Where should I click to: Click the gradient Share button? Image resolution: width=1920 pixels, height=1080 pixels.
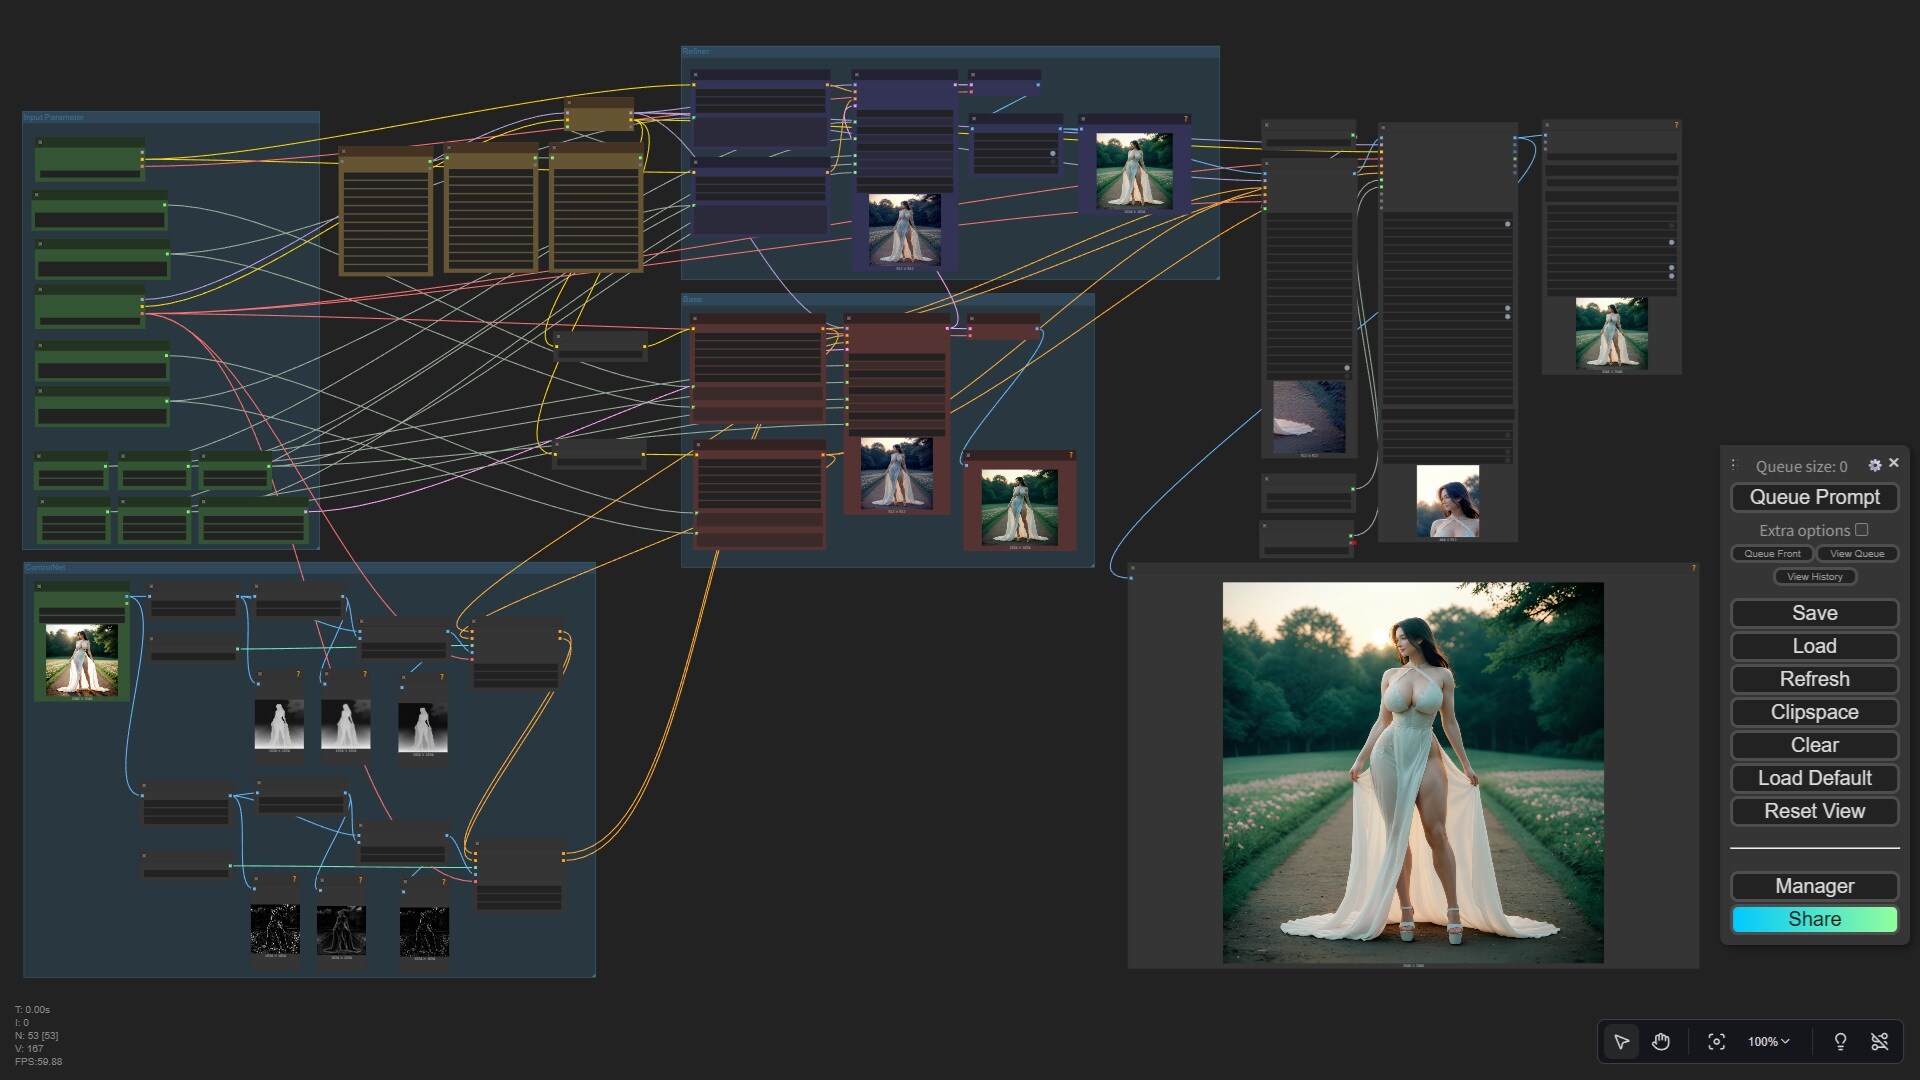click(1814, 919)
